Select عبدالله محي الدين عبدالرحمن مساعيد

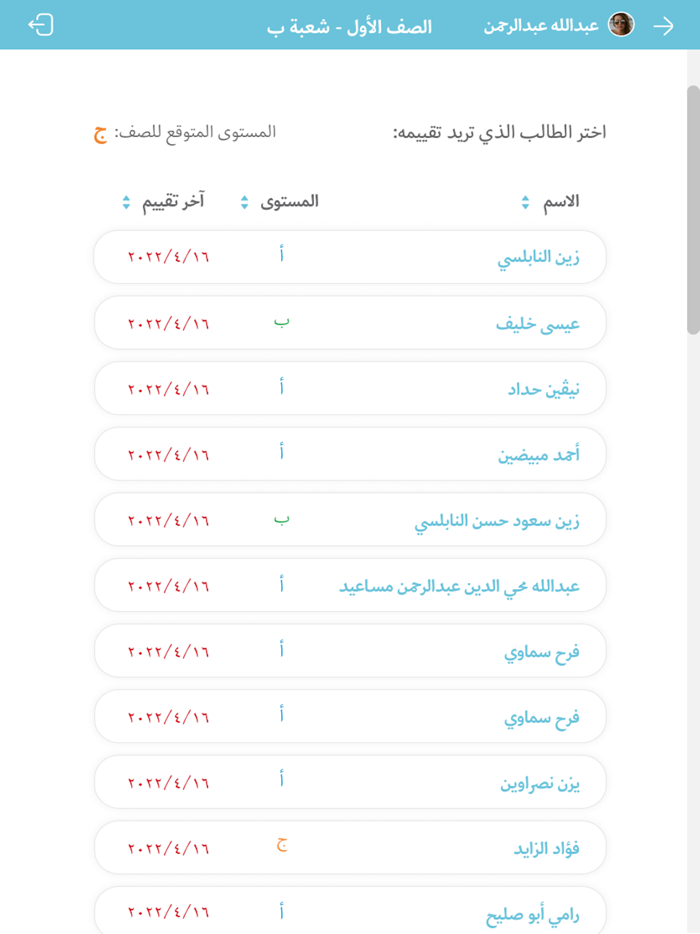[470, 584]
